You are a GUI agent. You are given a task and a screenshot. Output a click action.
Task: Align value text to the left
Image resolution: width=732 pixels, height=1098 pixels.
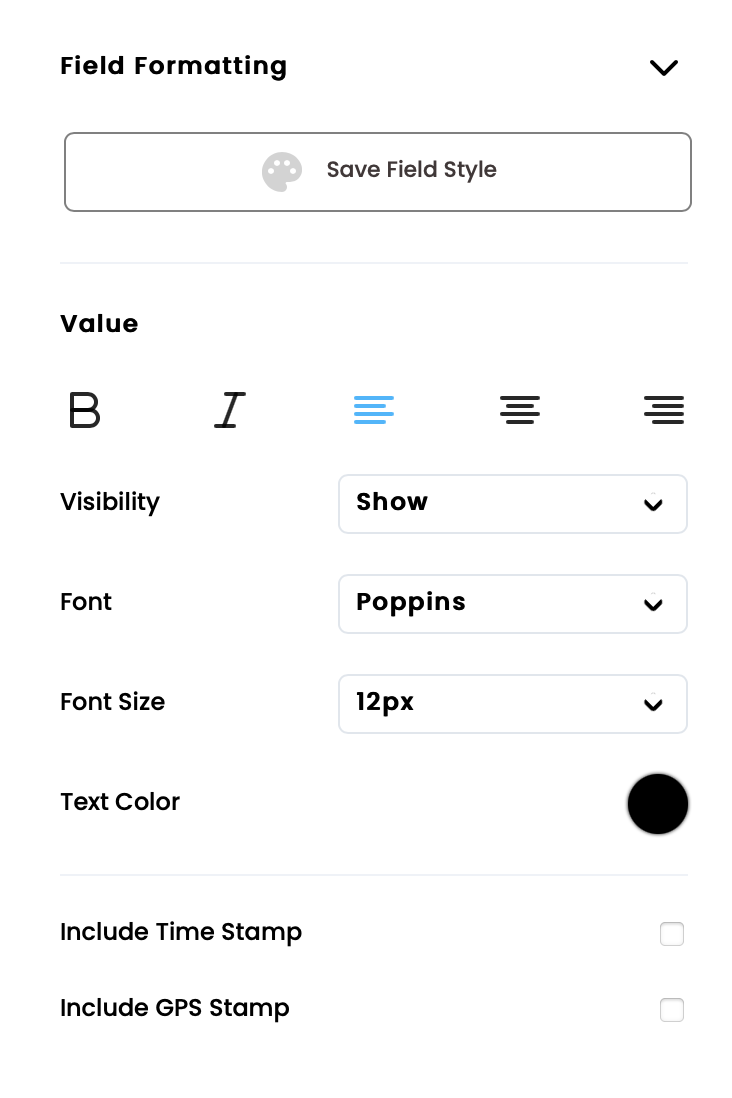[x=374, y=410]
